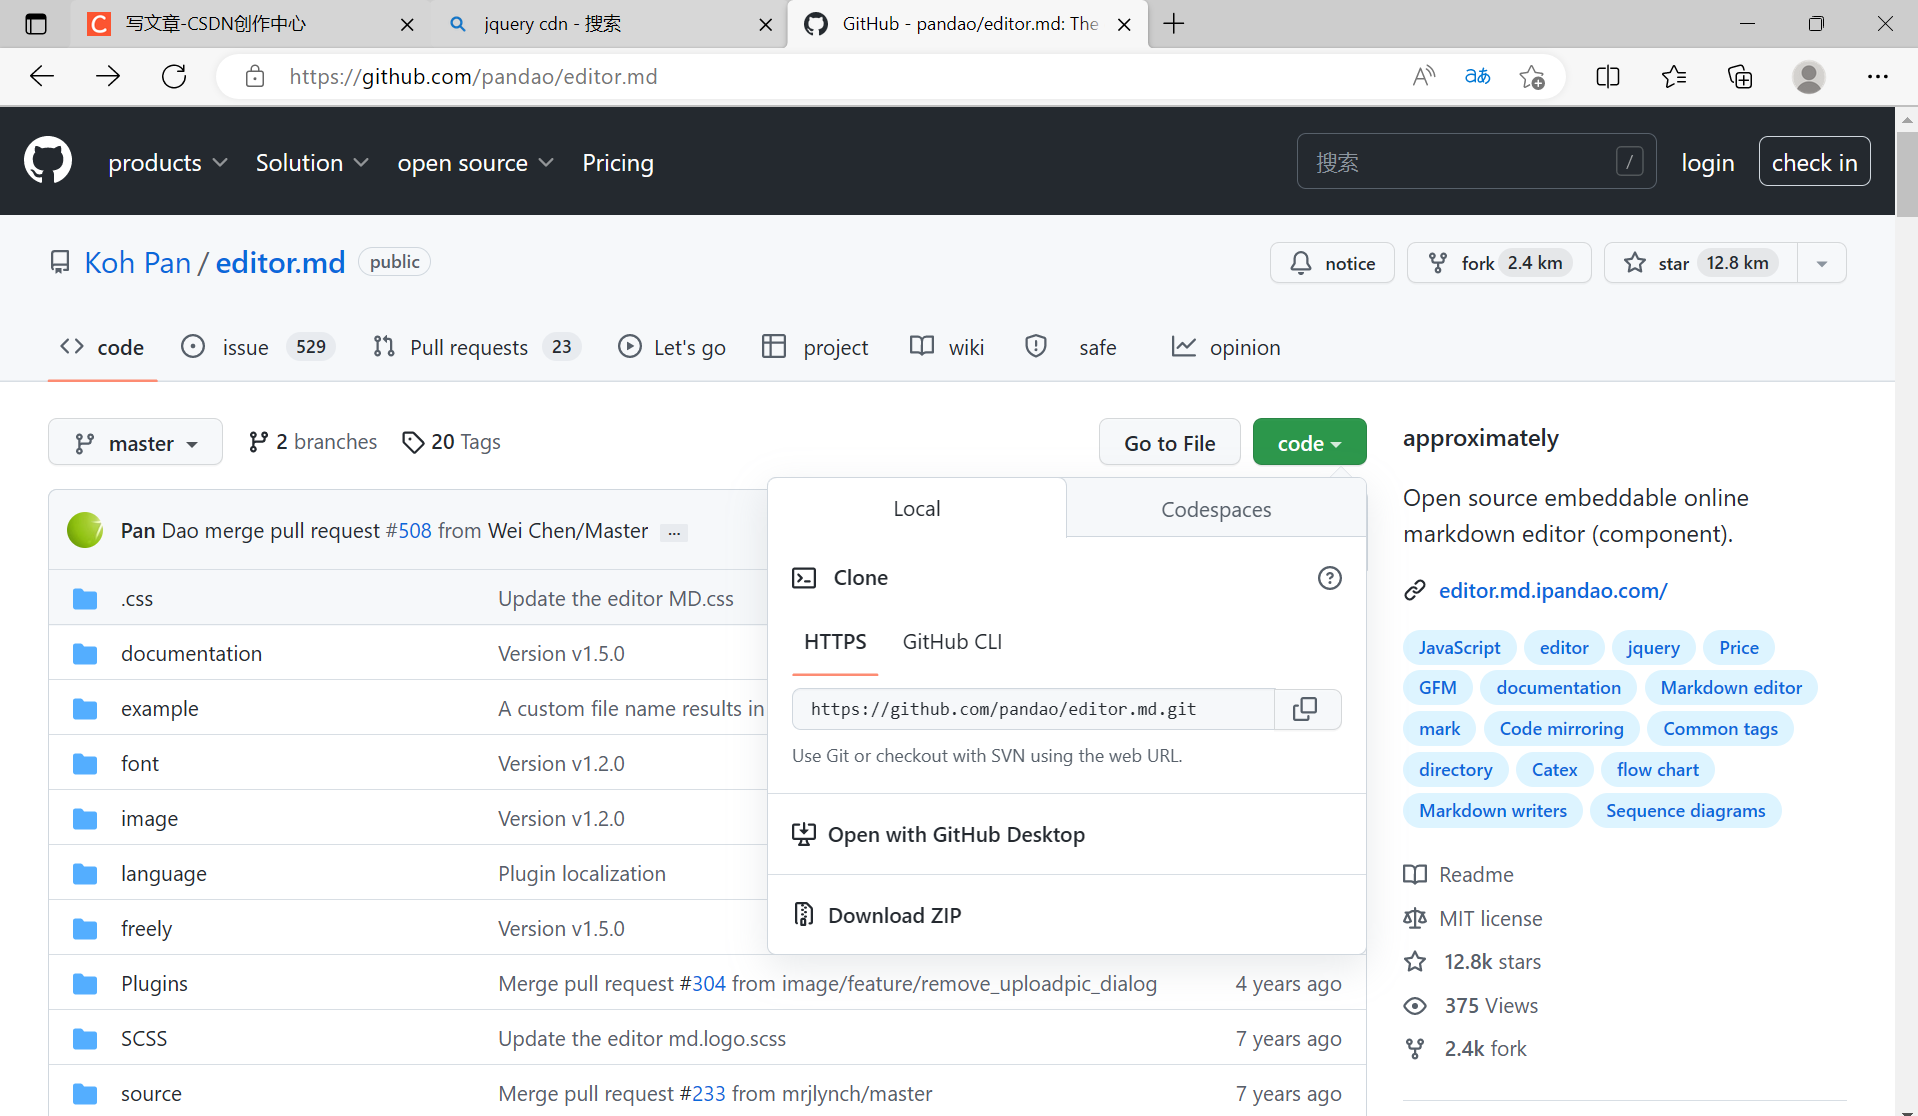Image resolution: width=1918 pixels, height=1116 pixels.
Task: Select the HTTPS clone option
Action: [835, 642]
